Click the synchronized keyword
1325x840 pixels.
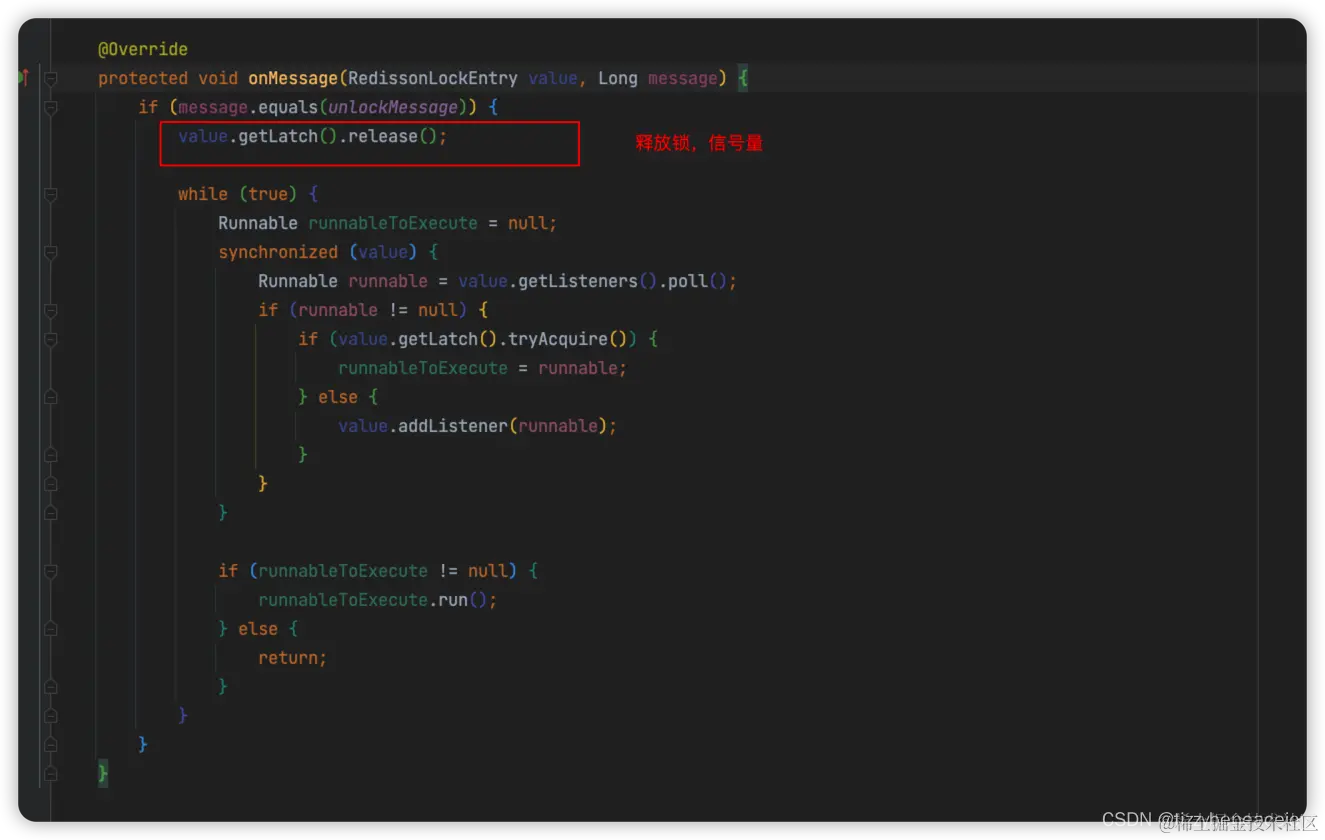278,252
